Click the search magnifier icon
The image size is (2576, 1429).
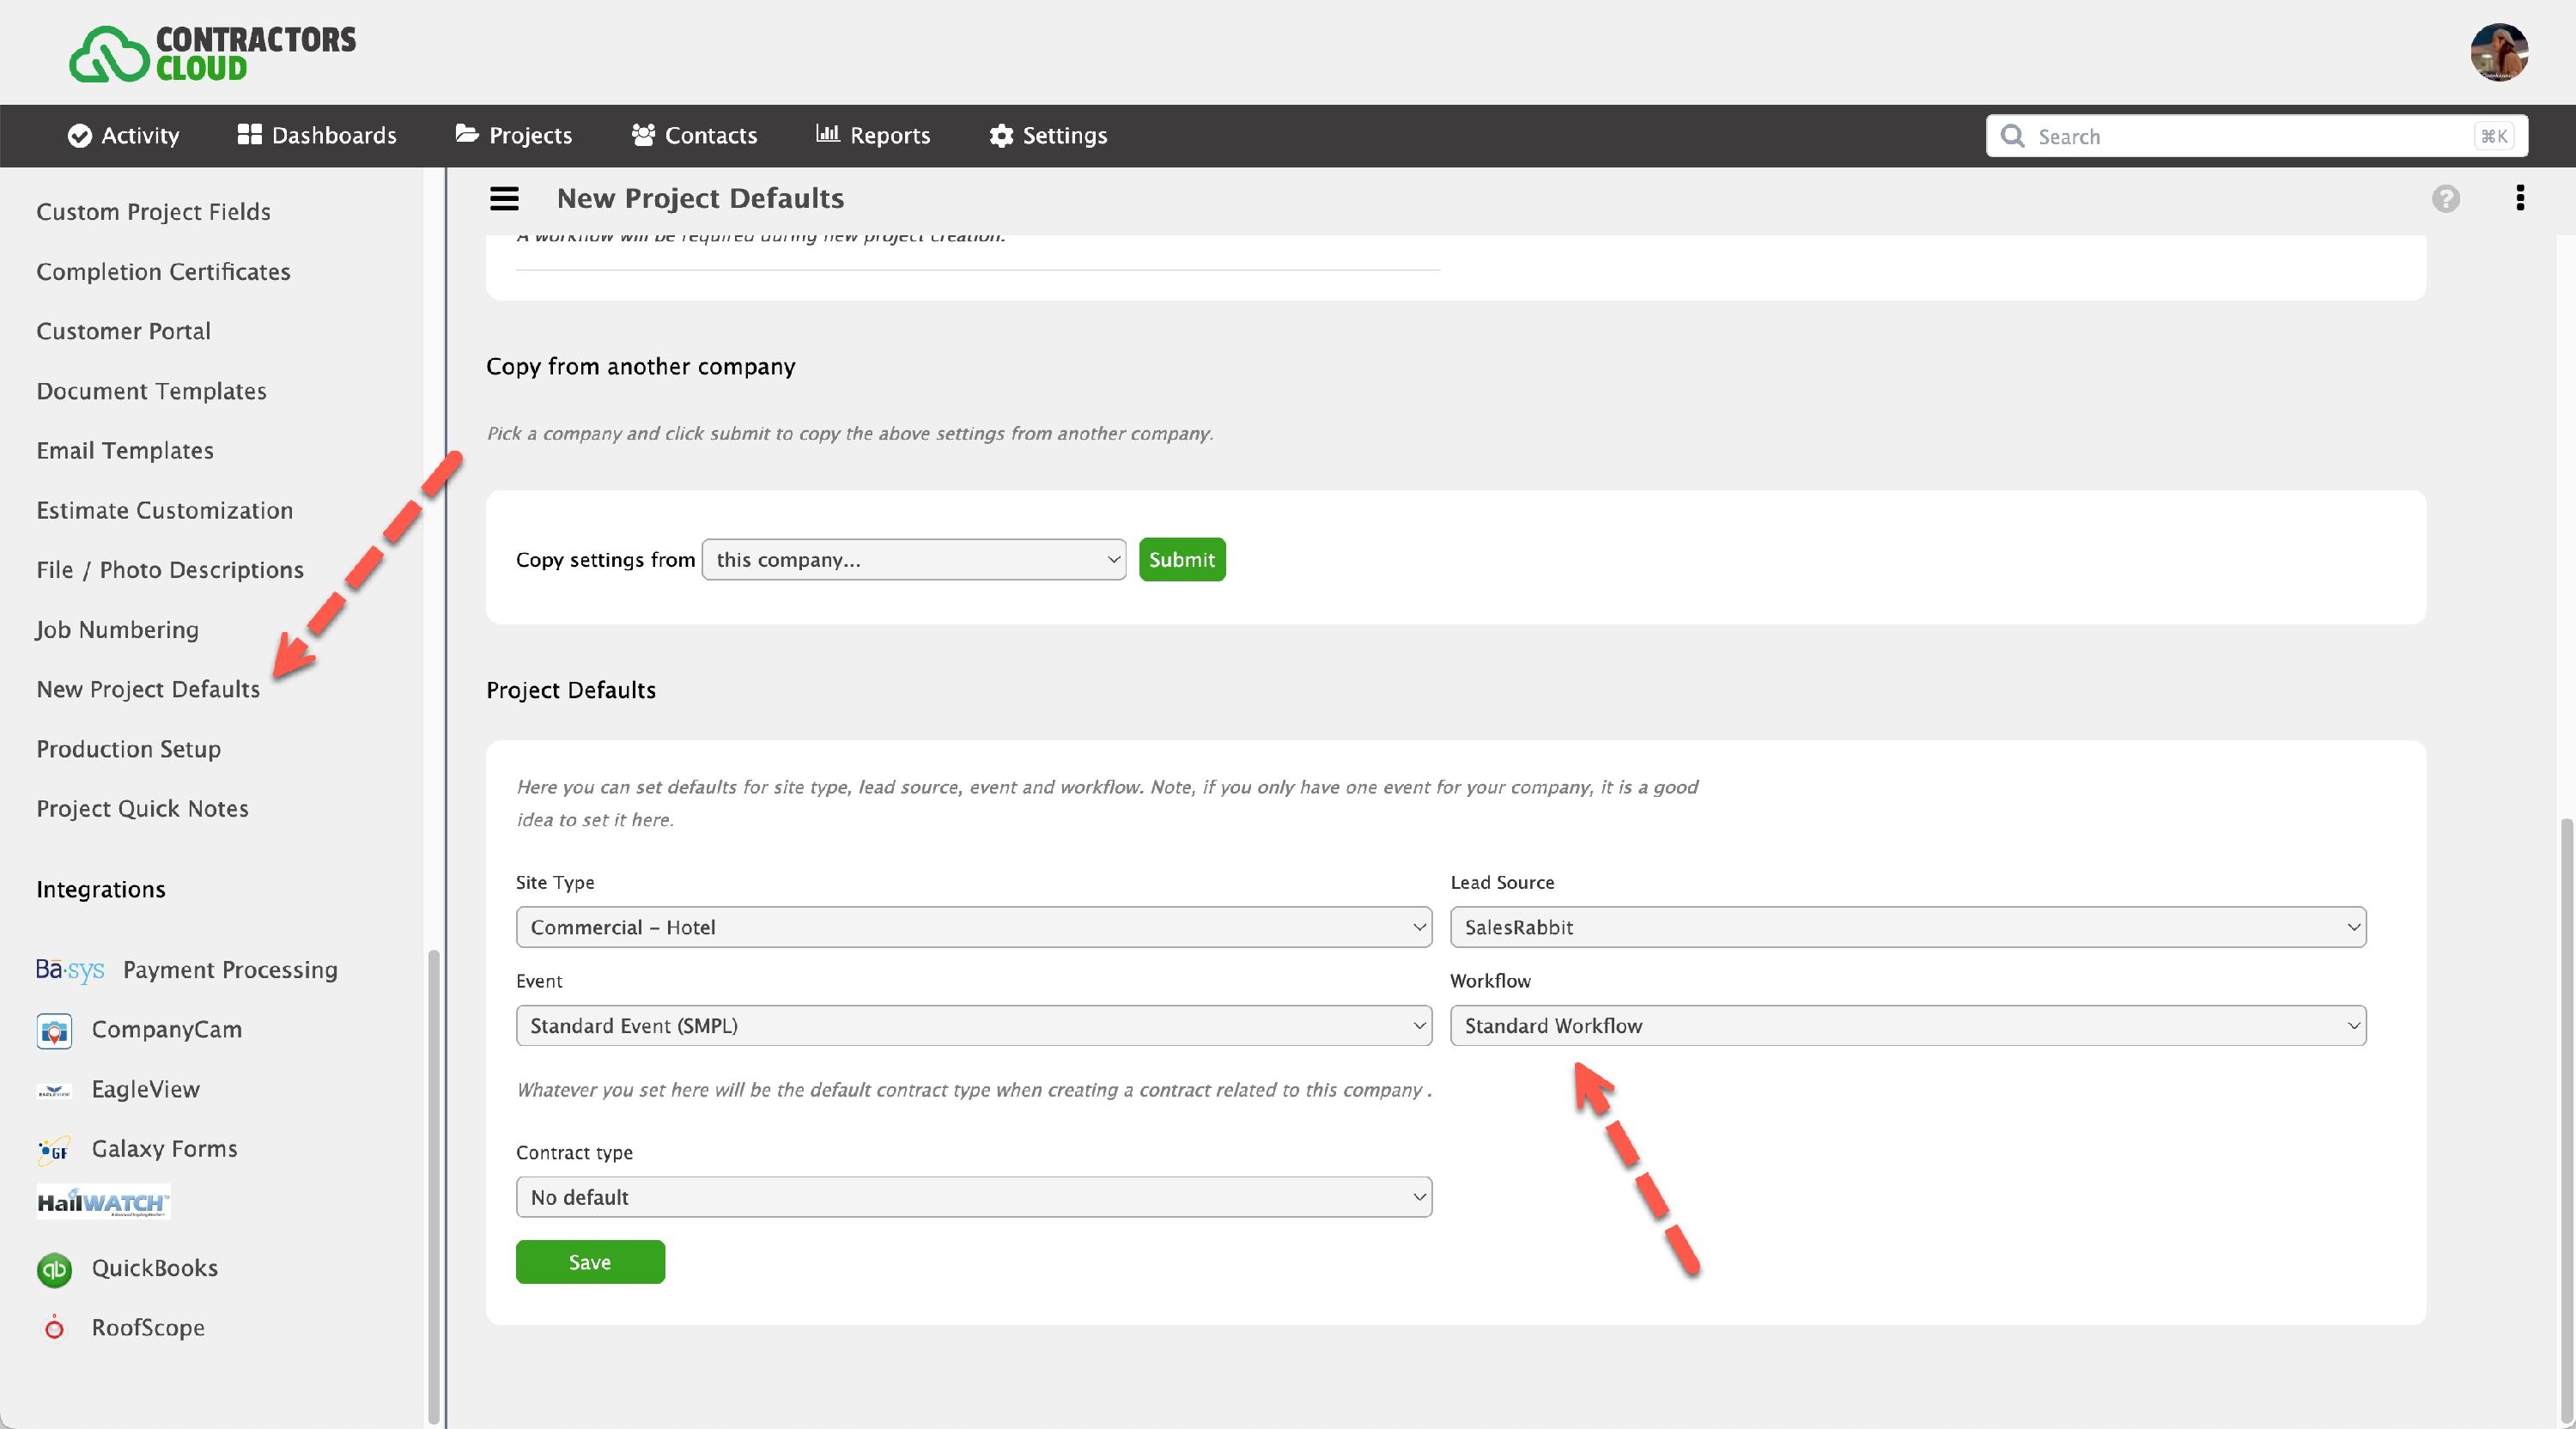click(x=2012, y=136)
